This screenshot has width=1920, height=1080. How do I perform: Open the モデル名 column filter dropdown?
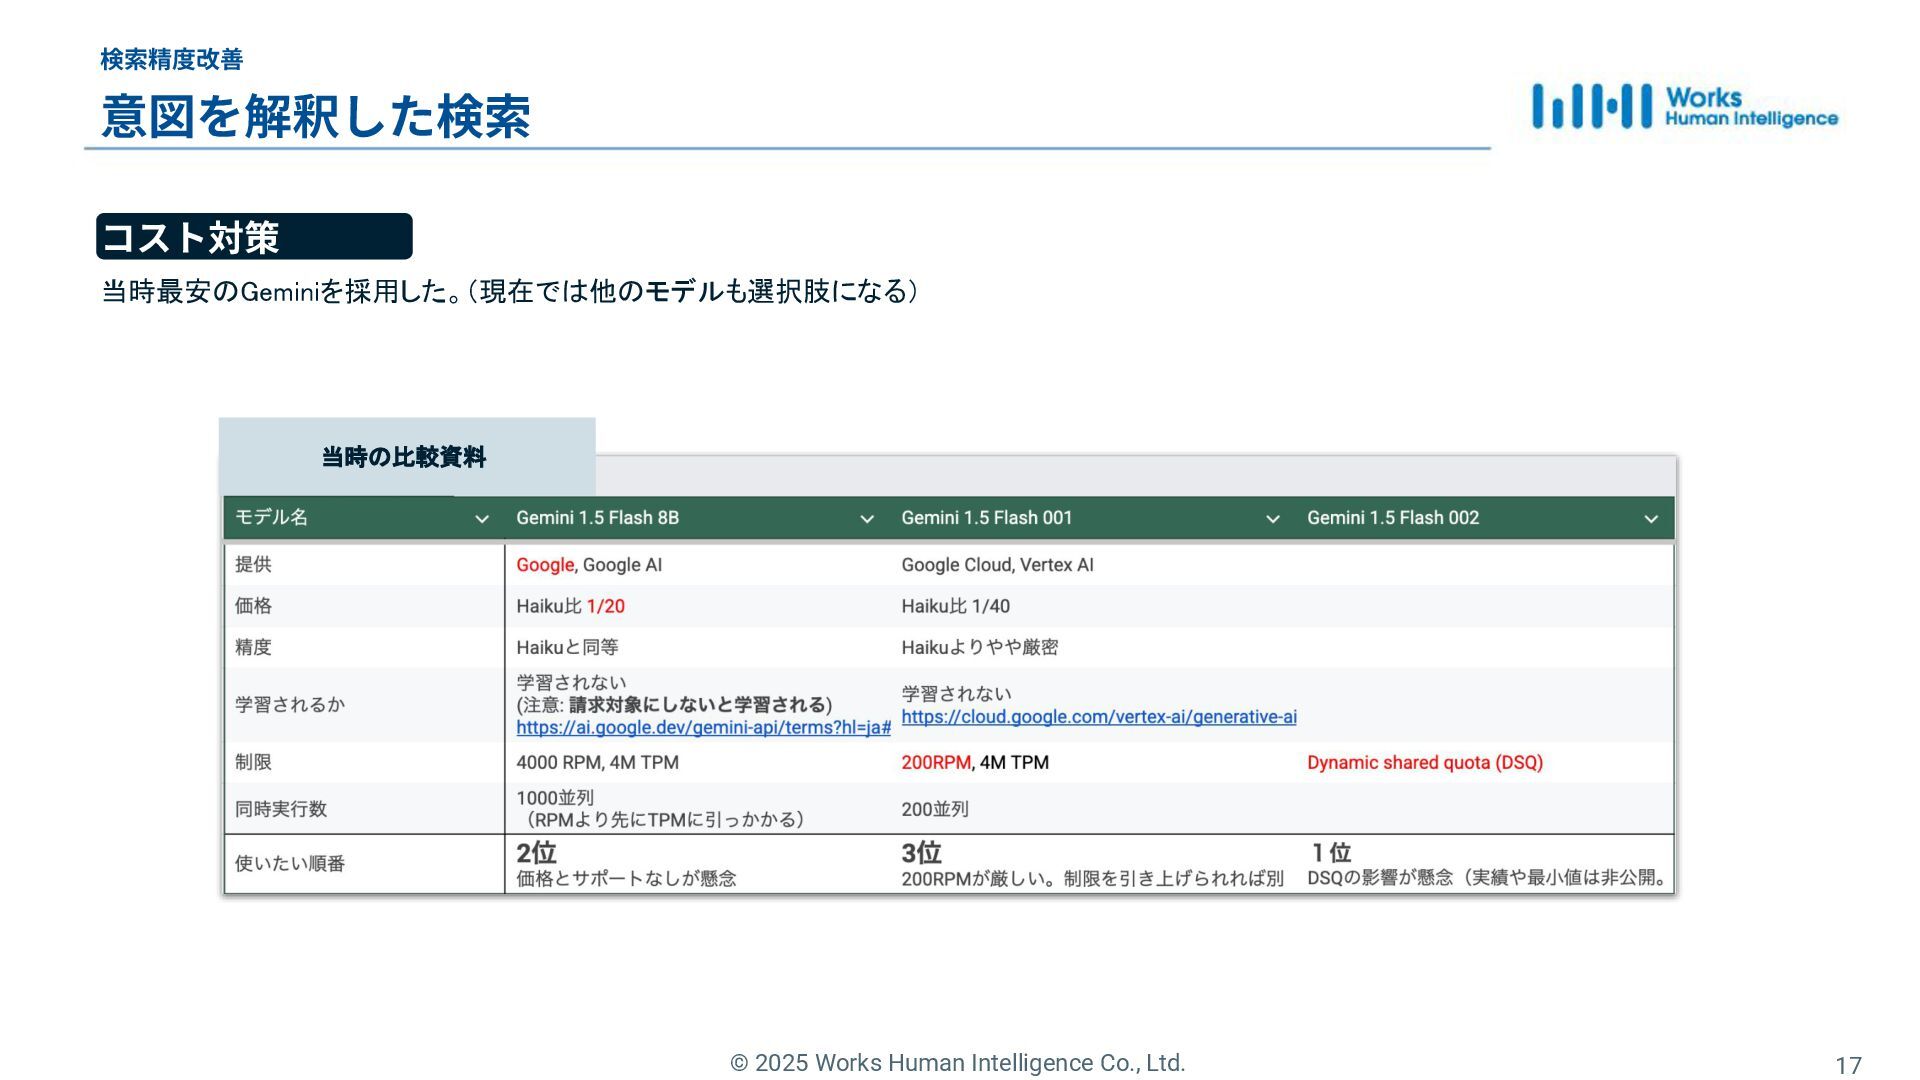(x=481, y=519)
